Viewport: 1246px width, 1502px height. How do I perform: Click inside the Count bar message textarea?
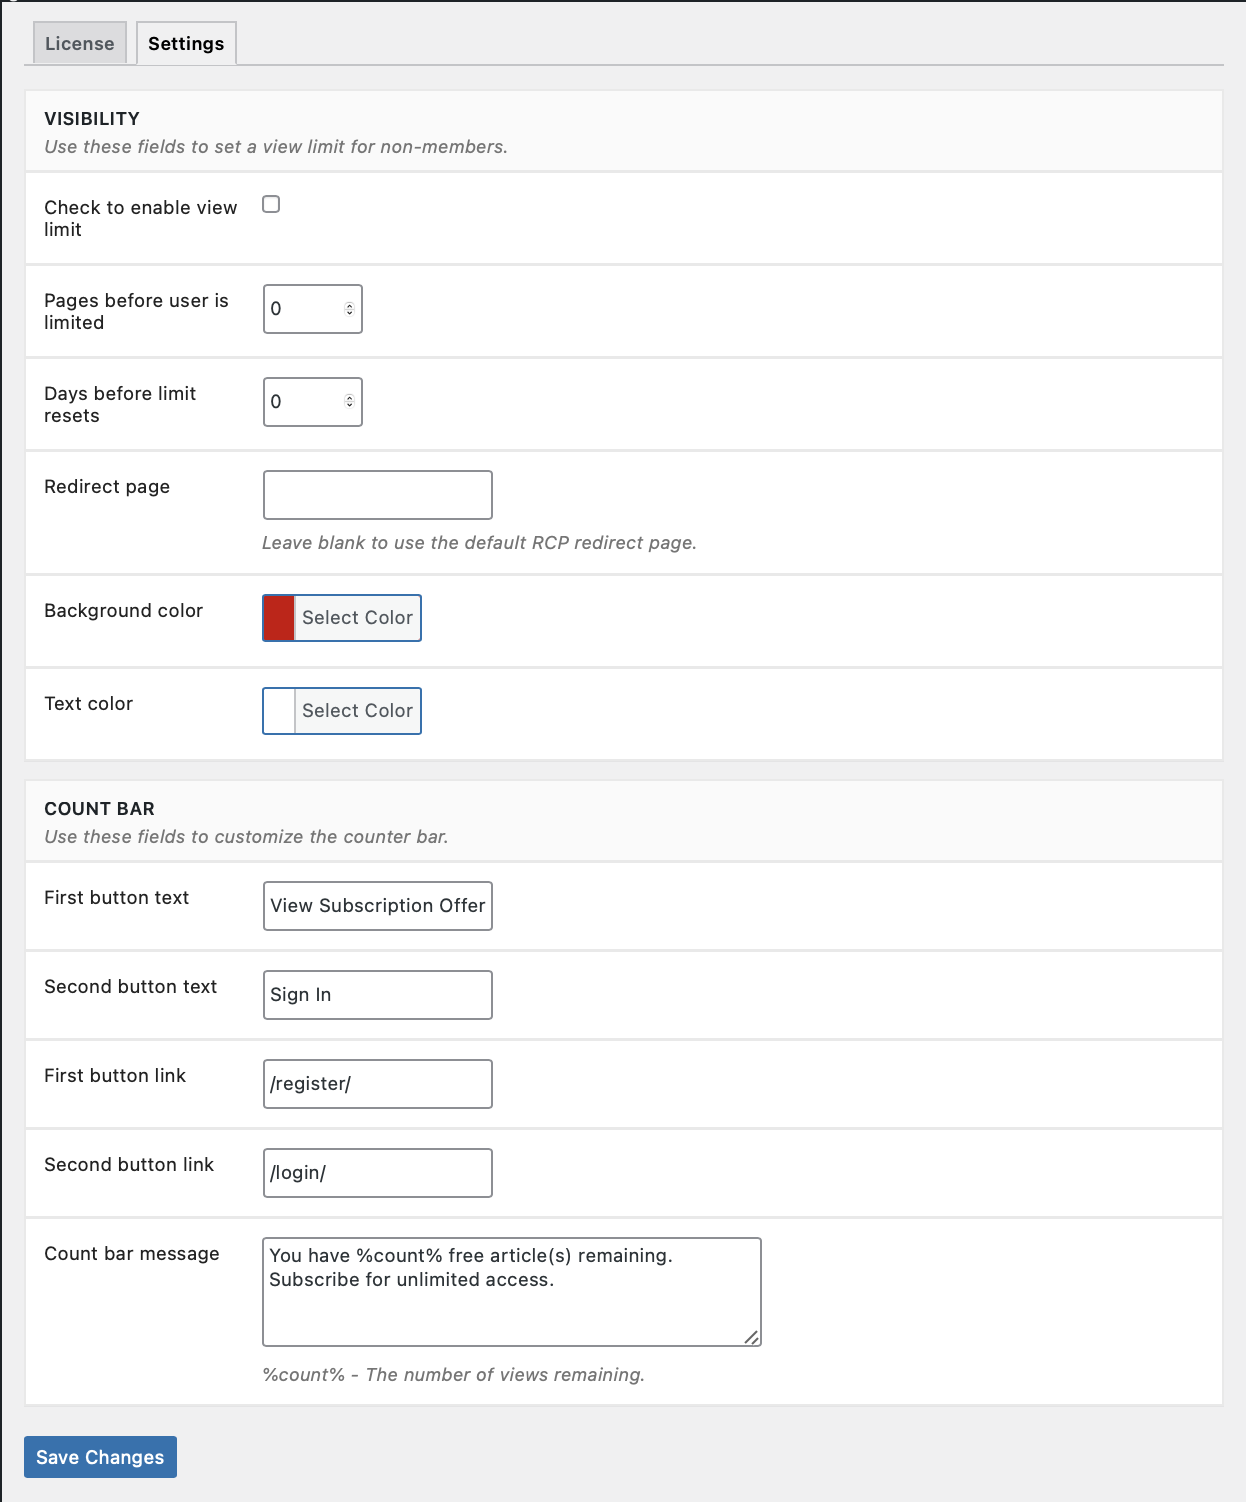coord(512,1292)
